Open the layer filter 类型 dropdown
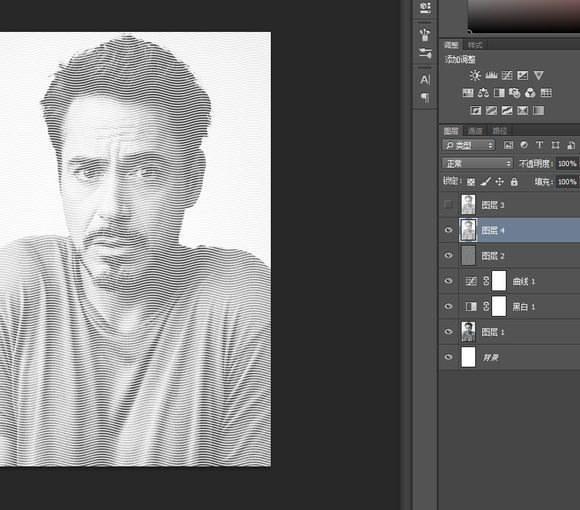 point(468,145)
